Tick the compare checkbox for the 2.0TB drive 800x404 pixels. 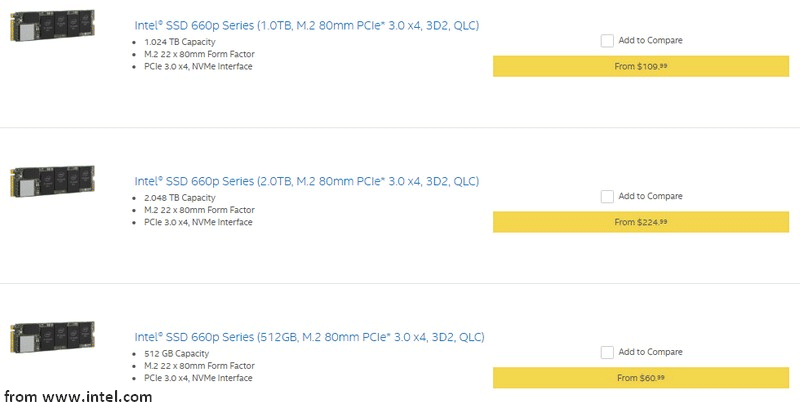pyautogui.click(x=607, y=196)
